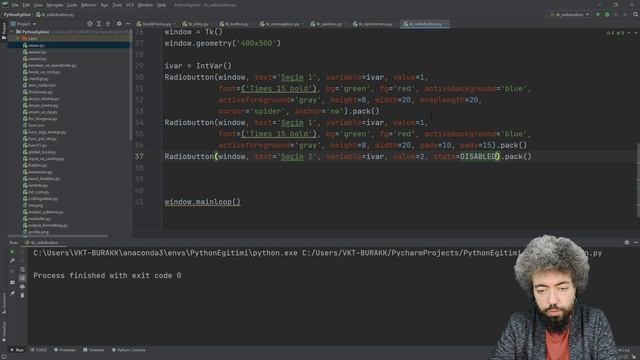This screenshot has width=640, height=360.
Task: Open the Run menu
Action: (104, 5)
